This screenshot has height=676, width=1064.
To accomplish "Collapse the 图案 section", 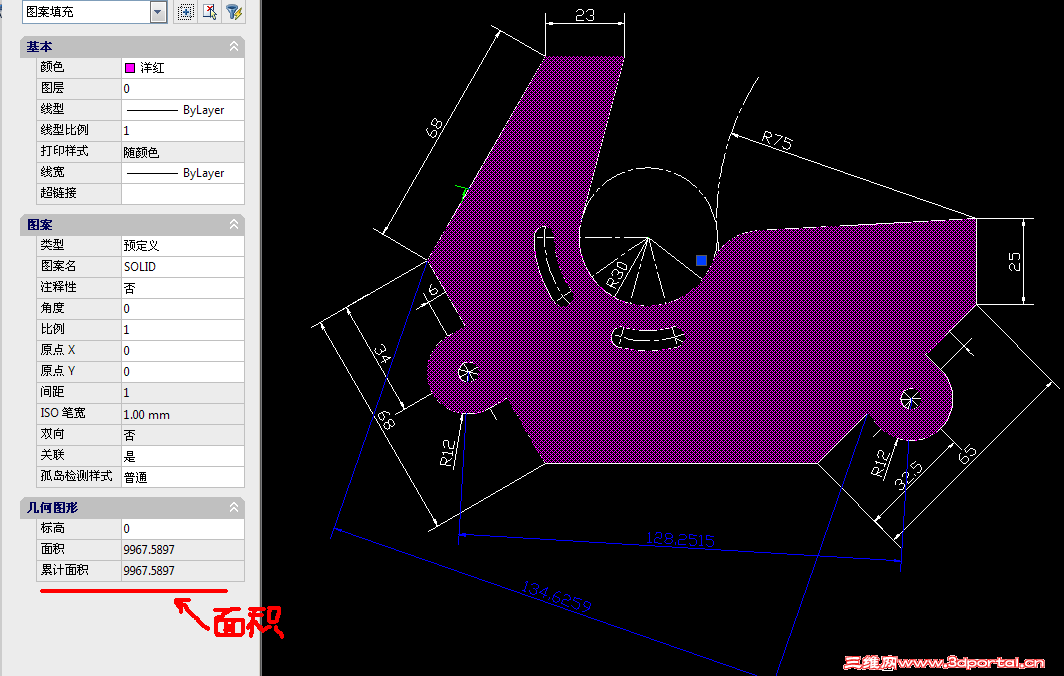I will tap(233, 224).
